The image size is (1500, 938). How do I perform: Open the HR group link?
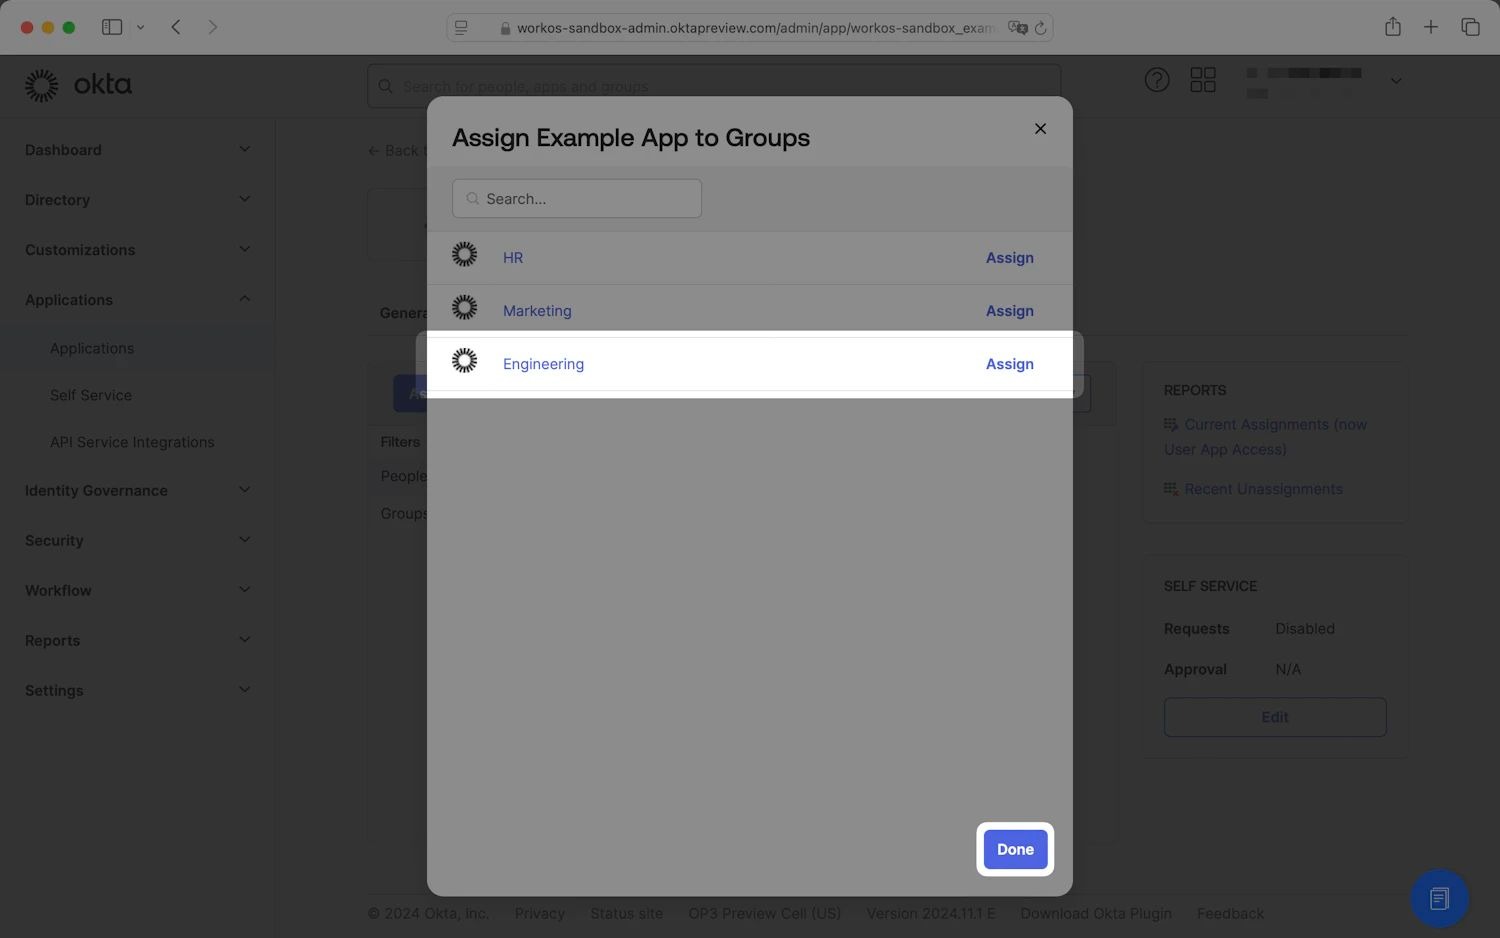click(513, 257)
